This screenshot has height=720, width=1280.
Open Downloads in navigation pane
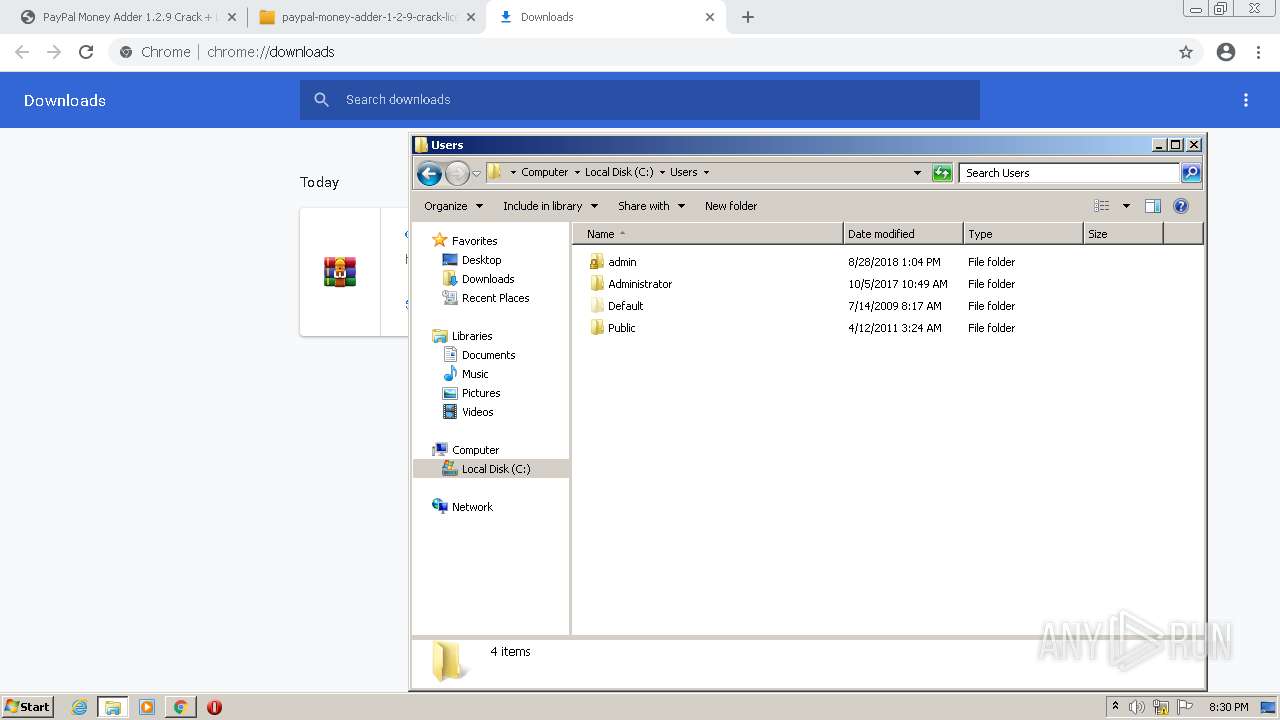pos(488,279)
